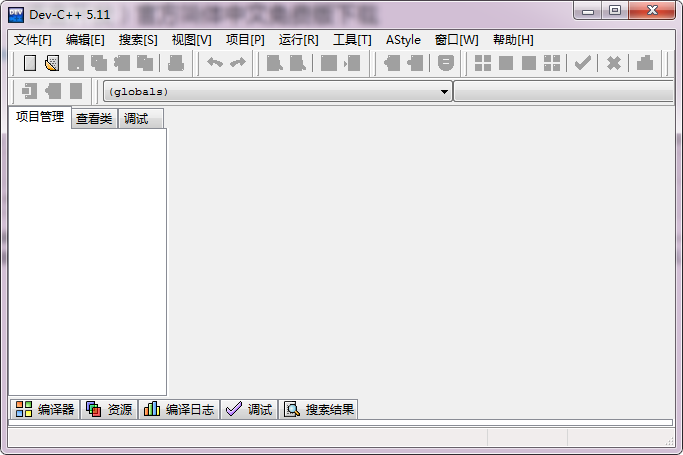Open the AStyle menu
Screen dimensions: 683x455
point(403,40)
